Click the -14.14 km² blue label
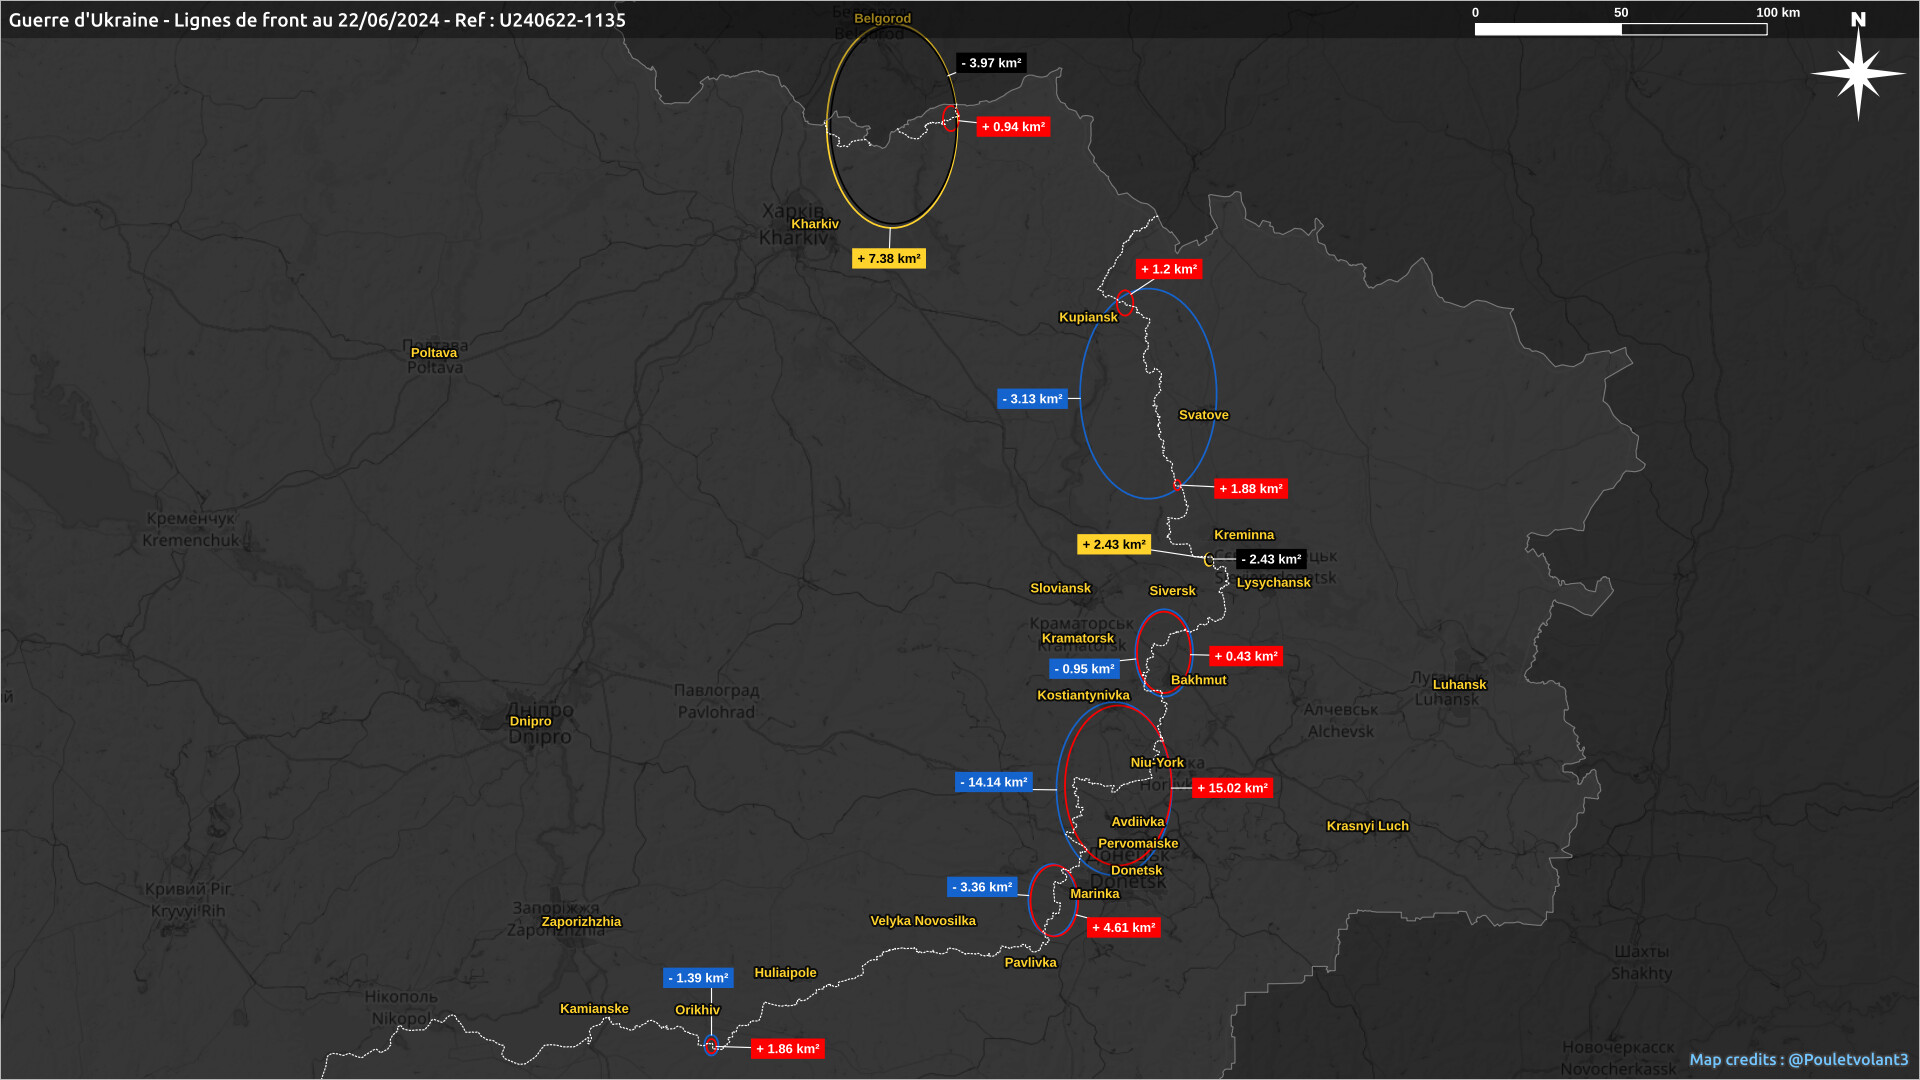Image resolution: width=1920 pixels, height=1080 pixels. 992,782
